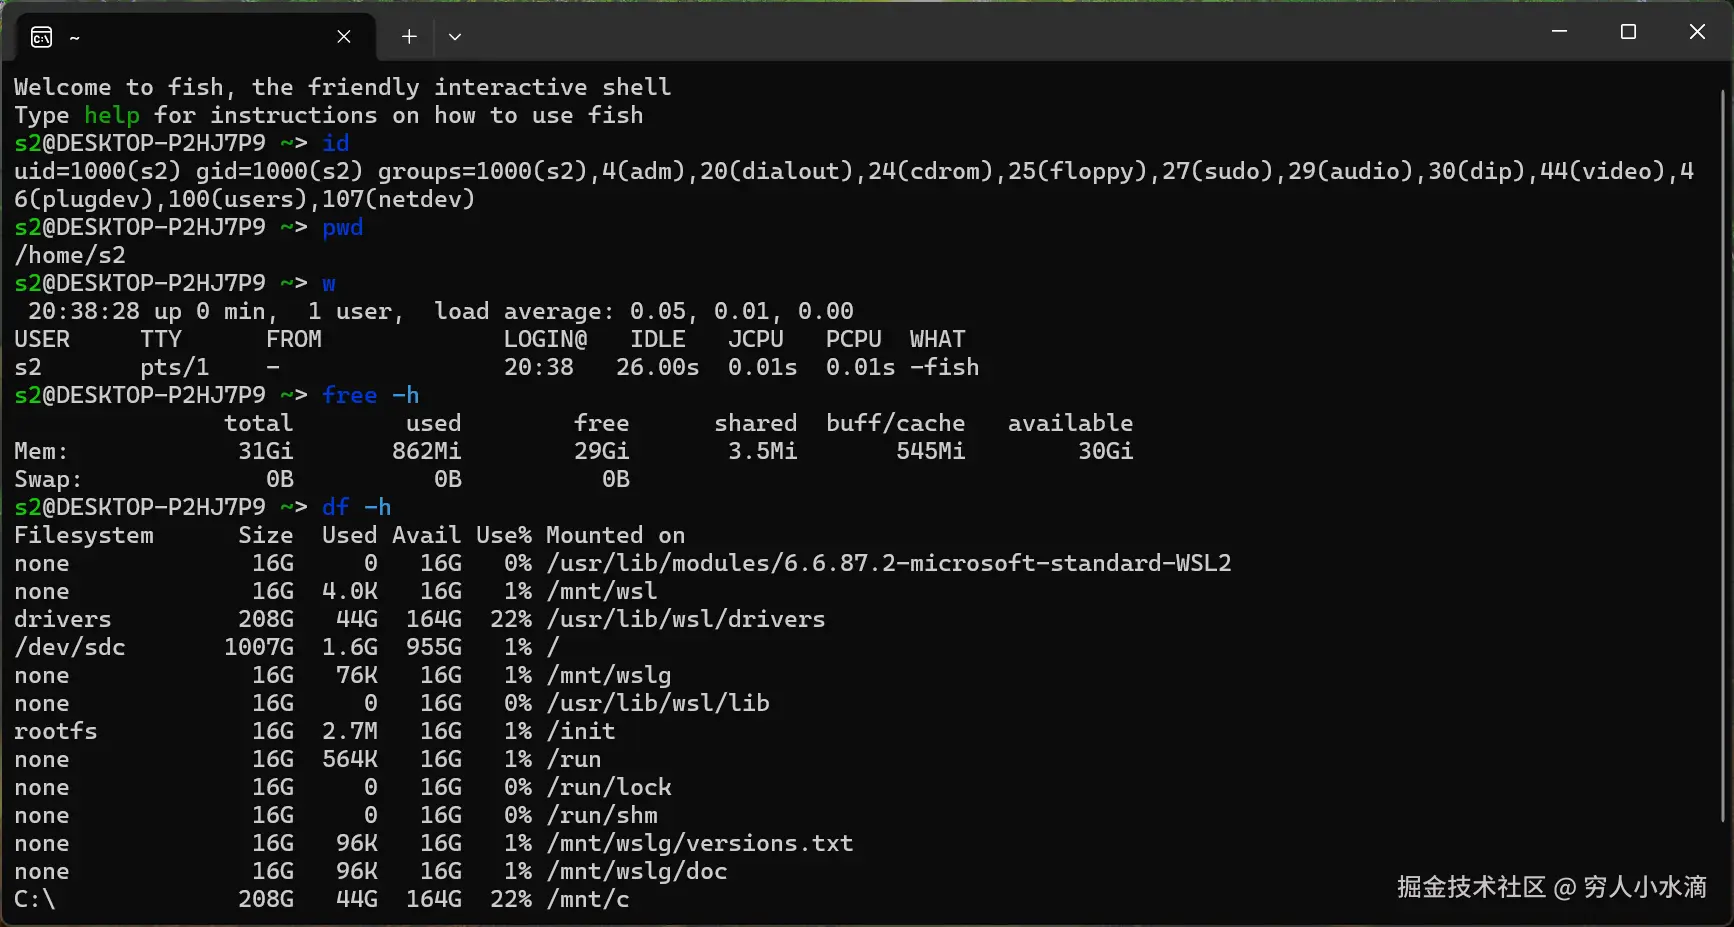Click the vertical scrollbar on the right edge
Image resolution: width=1734 pixels, height=927 pixels.
coord(1723,455)
